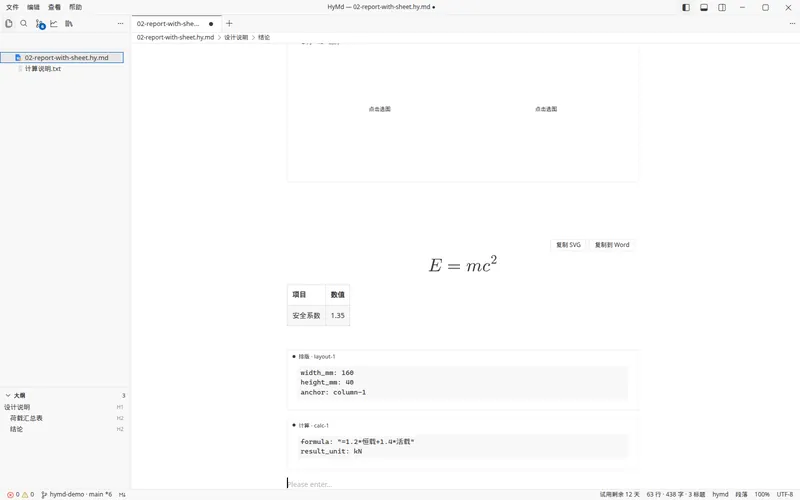Select the E = mc² formula block
The width and height of the screenshot is (800, 500).
coord(463,265)
